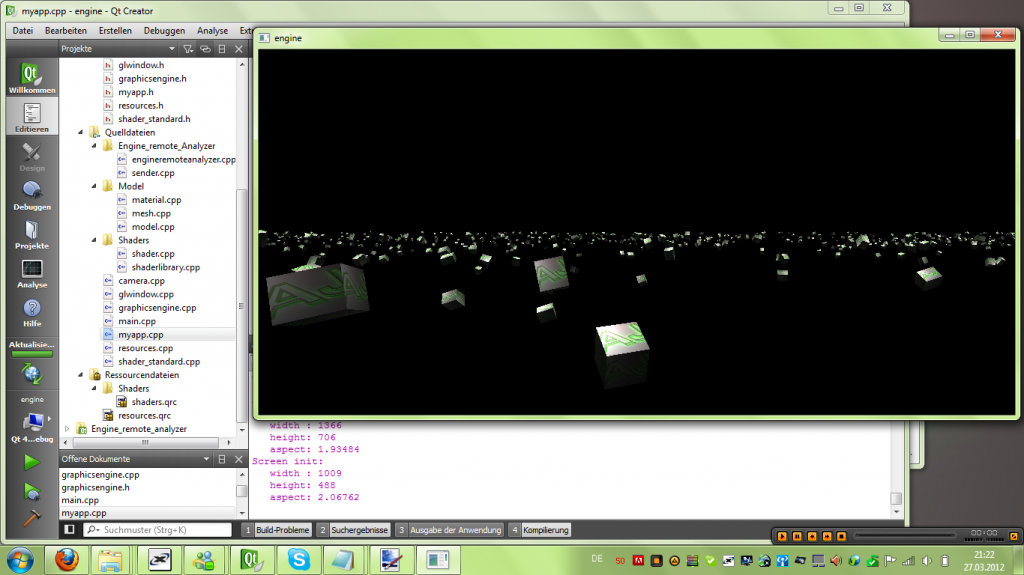The height and width of the screenshot is (575, 1024).
Task: Click the system tray volume speaker icon
Action: coord(927,561)
